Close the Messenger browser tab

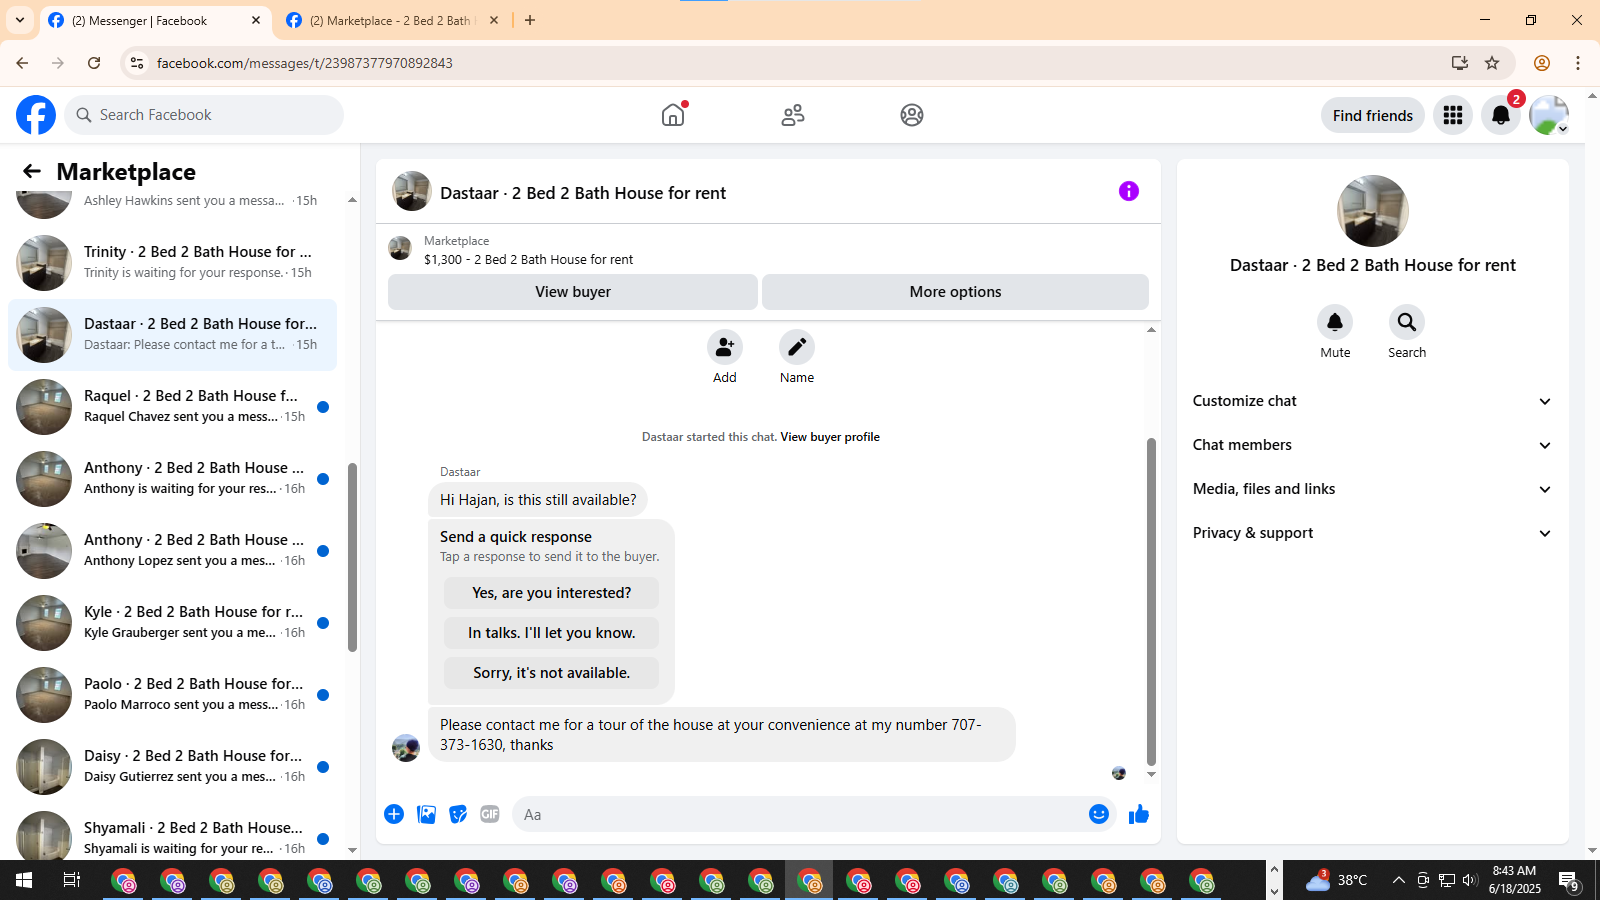click(x=256, y=20)
